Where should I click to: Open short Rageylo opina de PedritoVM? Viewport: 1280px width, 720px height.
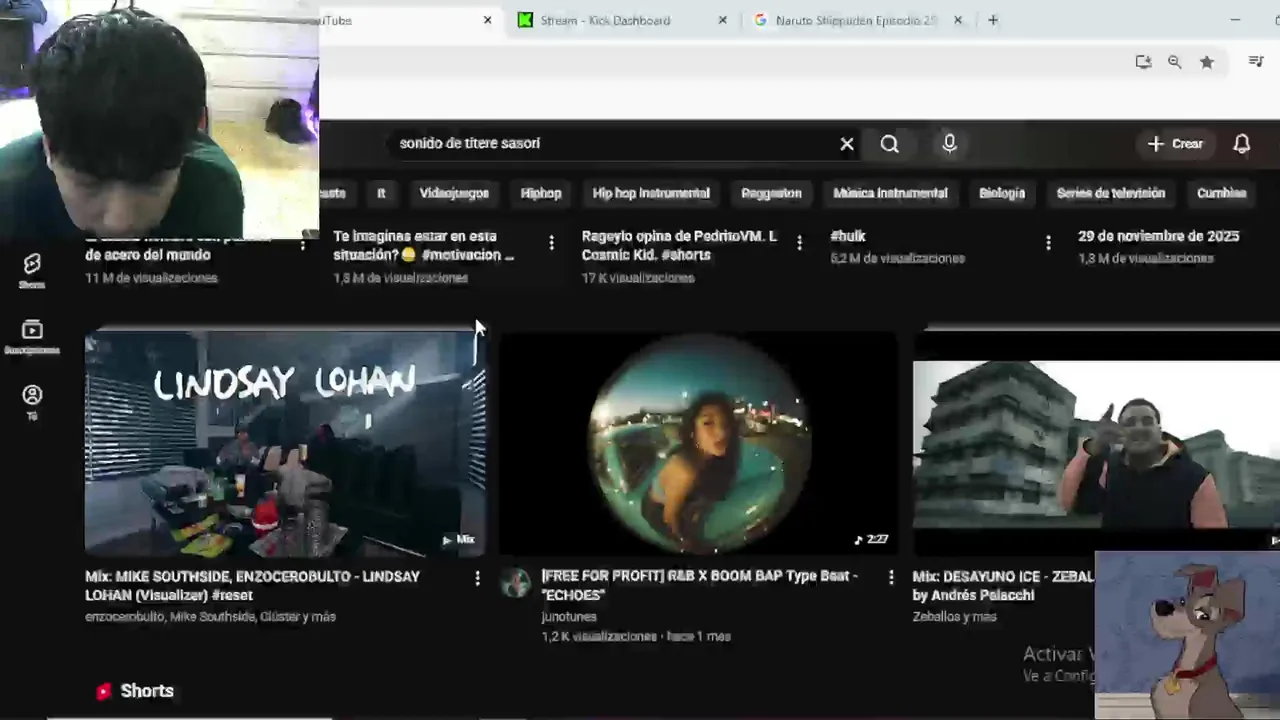pyautogui.click(x=679, y=246)
